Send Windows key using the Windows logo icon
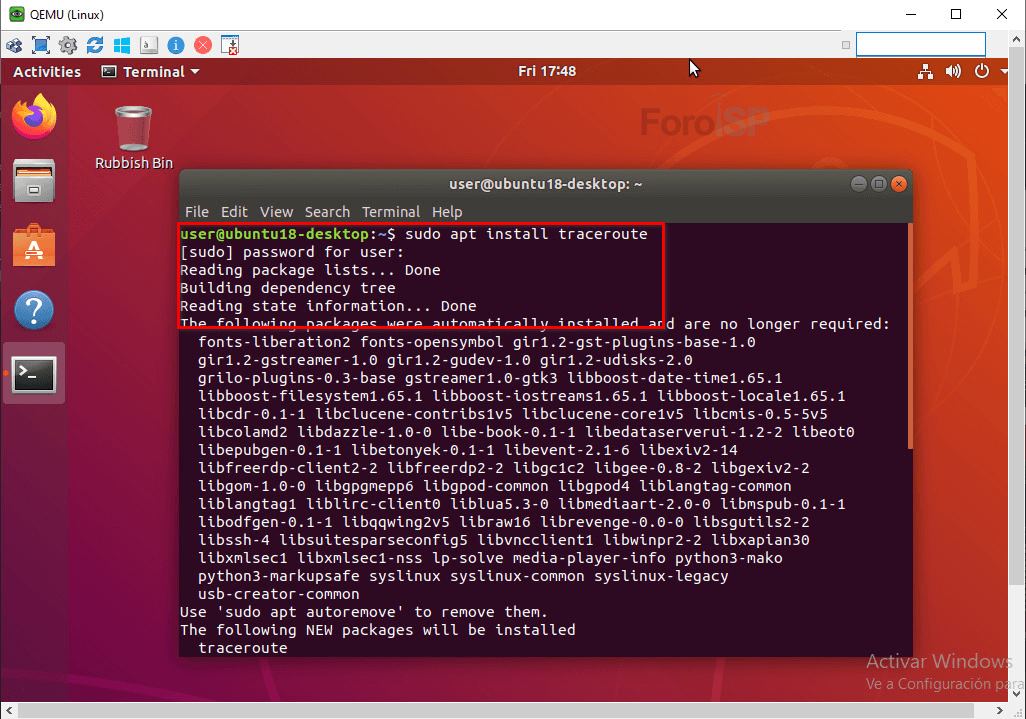 pyautogui.click(x=123, y=45)
